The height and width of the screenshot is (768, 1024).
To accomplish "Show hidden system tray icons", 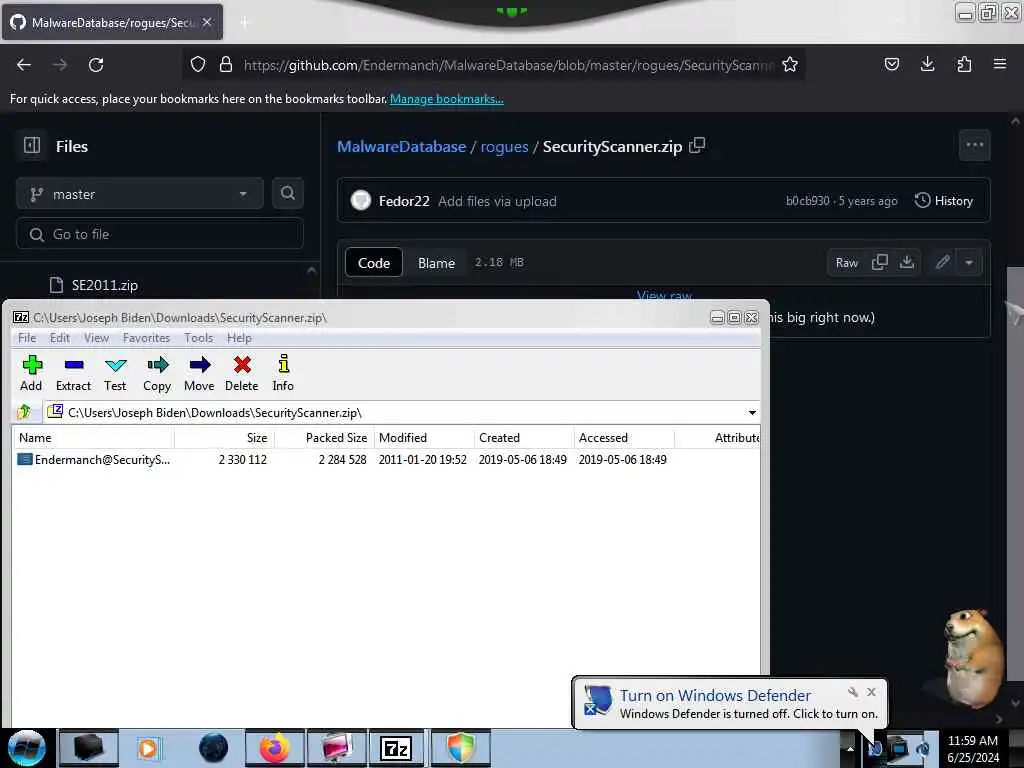I will 850,748.
